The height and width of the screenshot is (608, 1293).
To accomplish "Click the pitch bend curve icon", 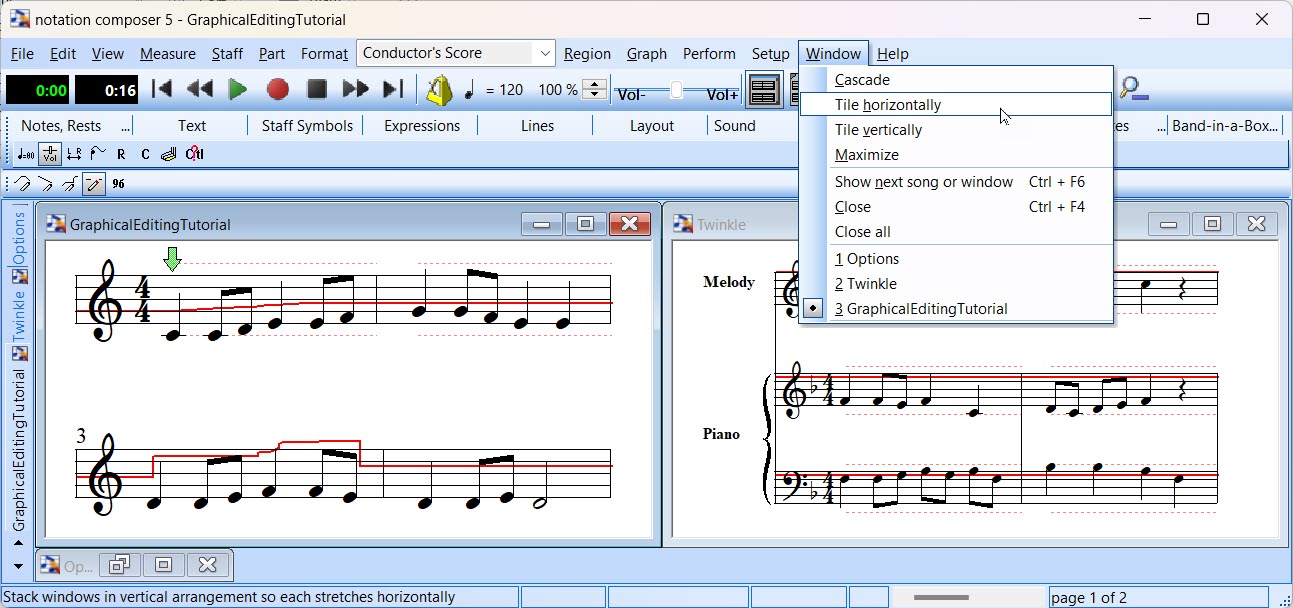I will tap(97, 154).
